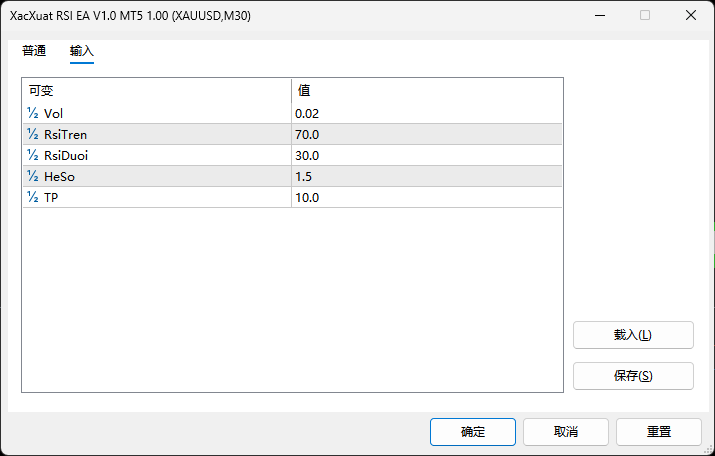The height and width of the screenshot is (456, 715).
Task: Select the Vol value field showing 0.02
Action: [426, 113]
